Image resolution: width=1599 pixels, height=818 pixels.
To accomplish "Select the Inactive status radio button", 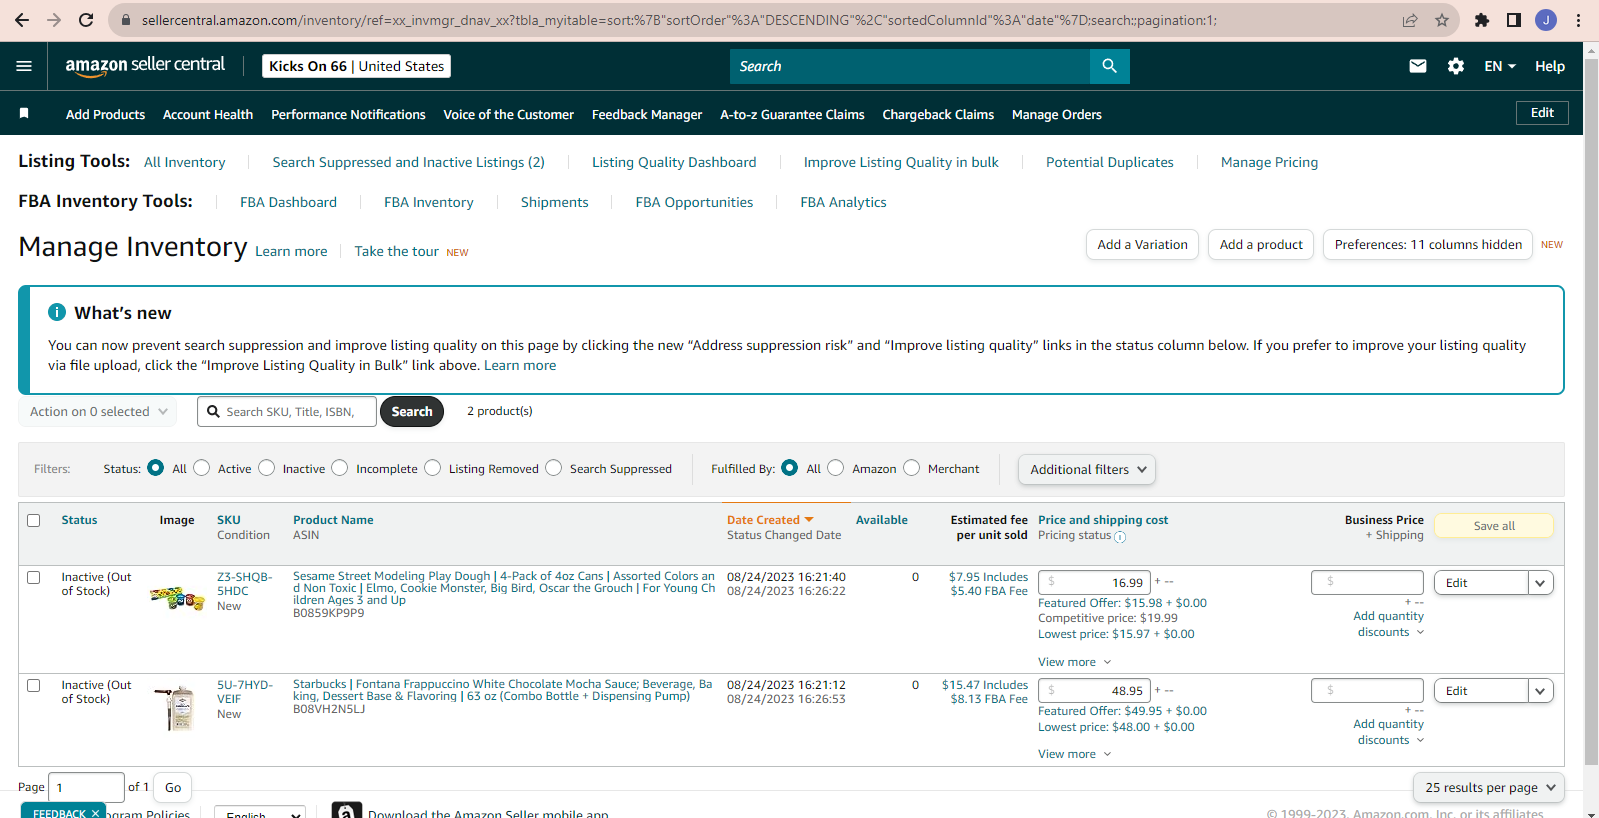I will (x=267, y=468).
